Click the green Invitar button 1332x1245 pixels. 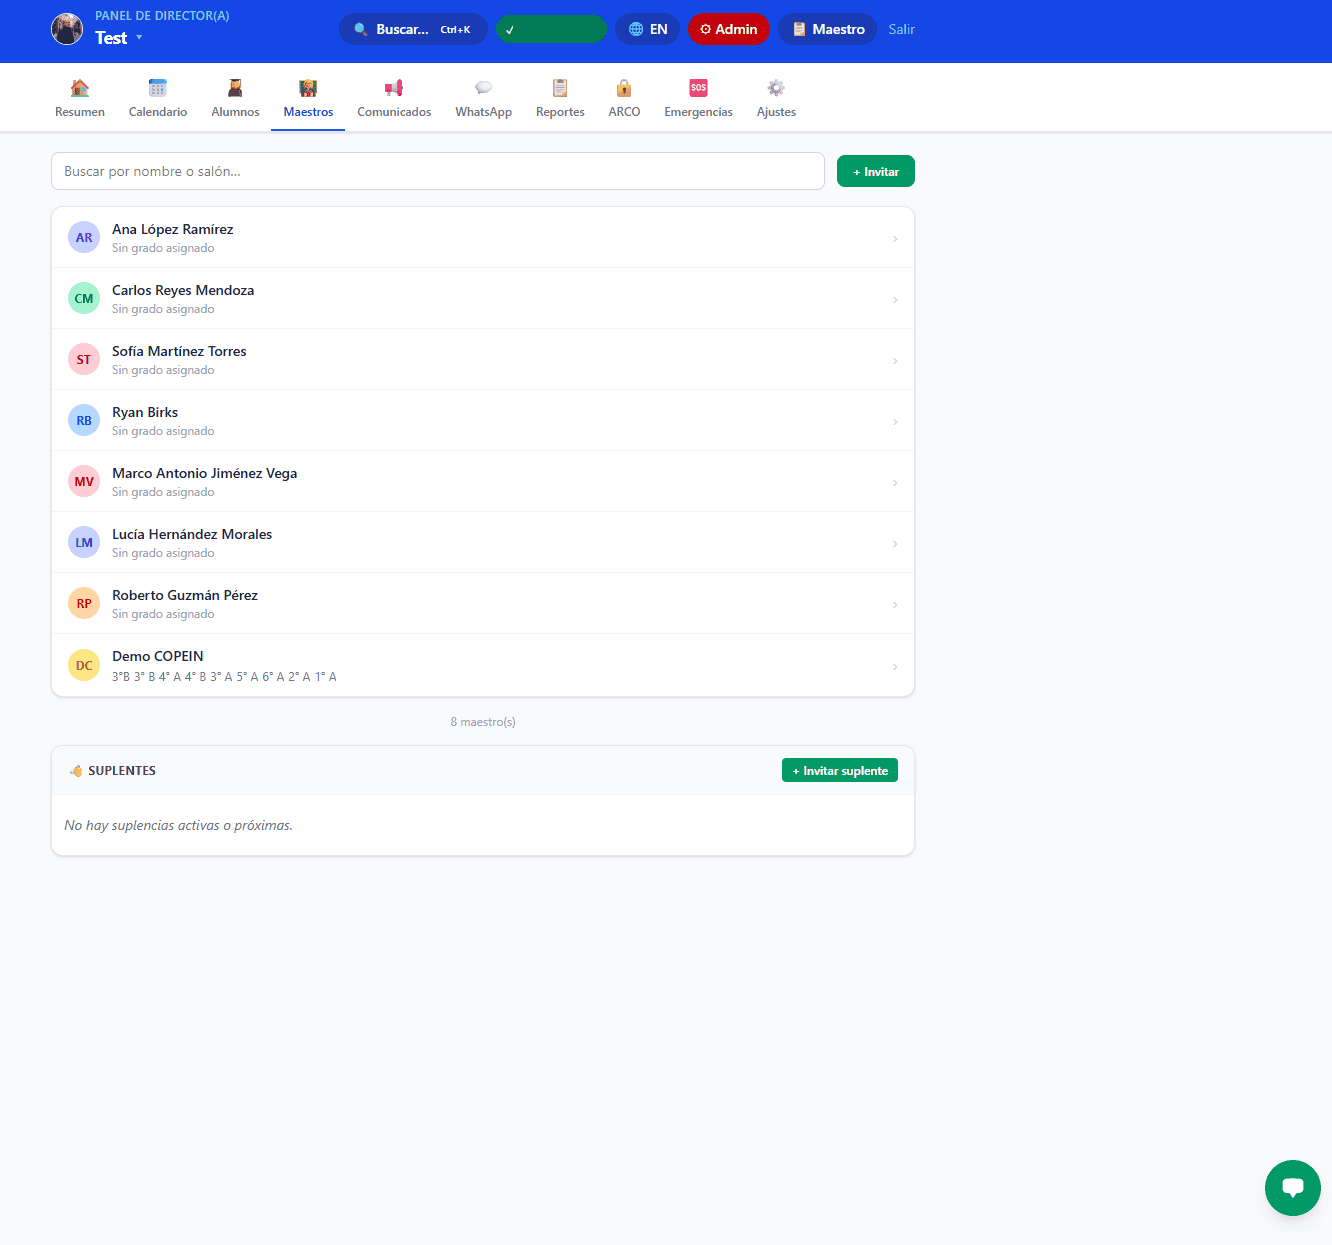[x=876, y=172]
